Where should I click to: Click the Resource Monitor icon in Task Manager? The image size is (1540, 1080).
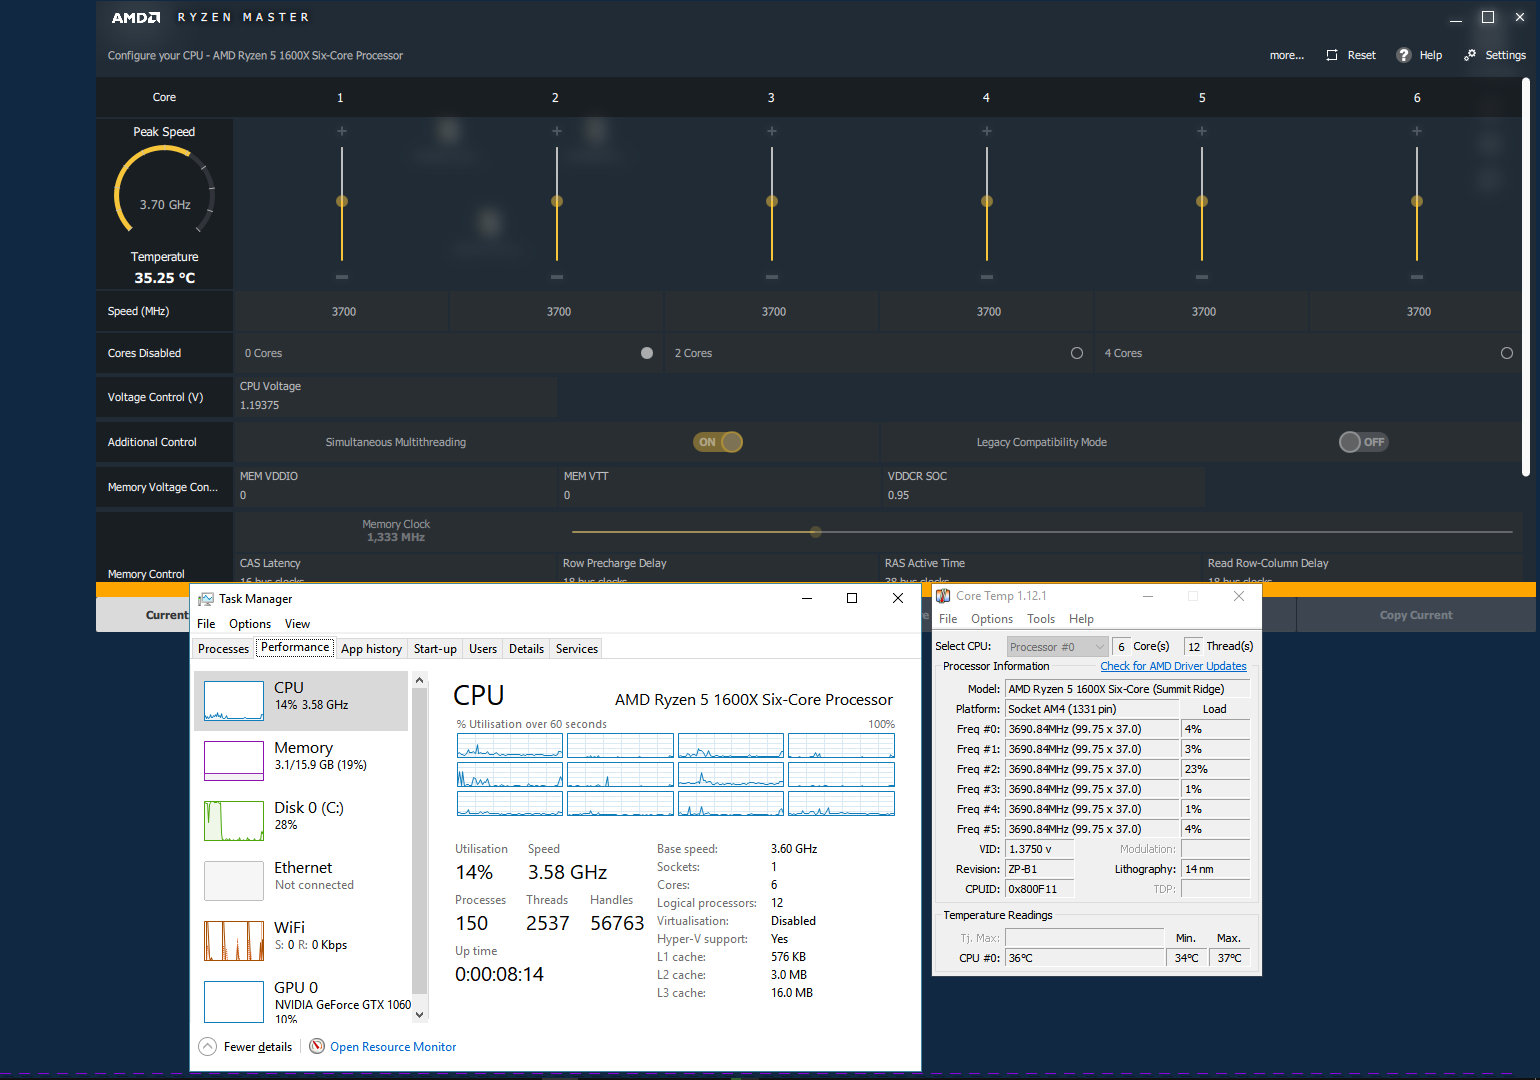[317, 1046]
